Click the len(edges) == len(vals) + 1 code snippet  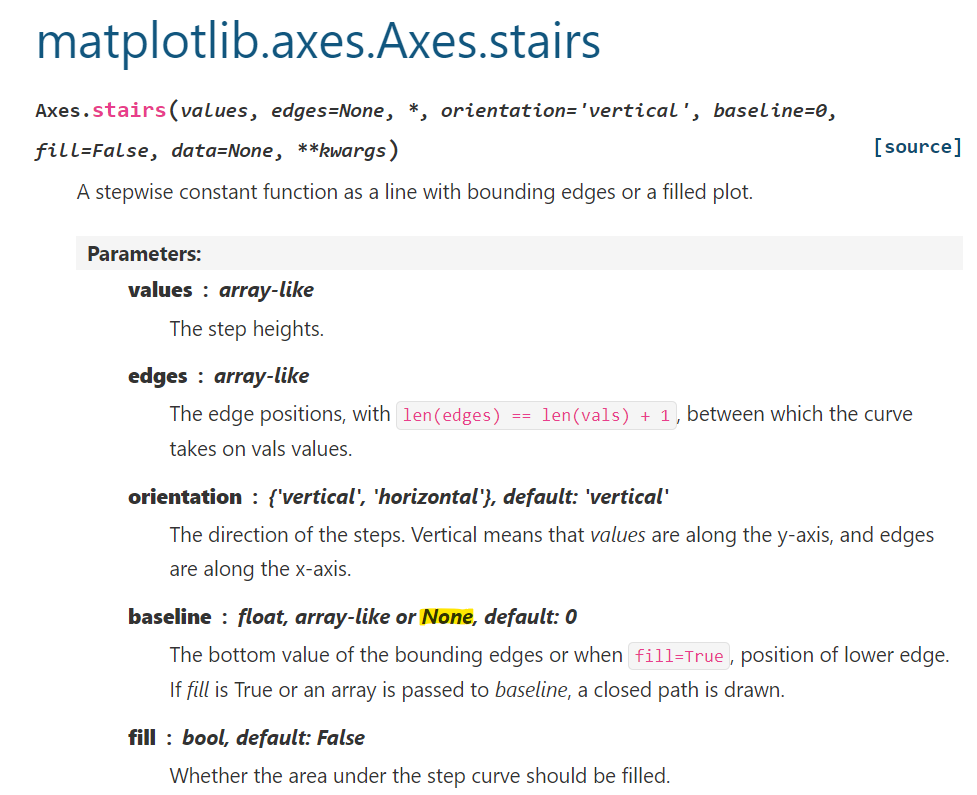click(x=535, y=414)
